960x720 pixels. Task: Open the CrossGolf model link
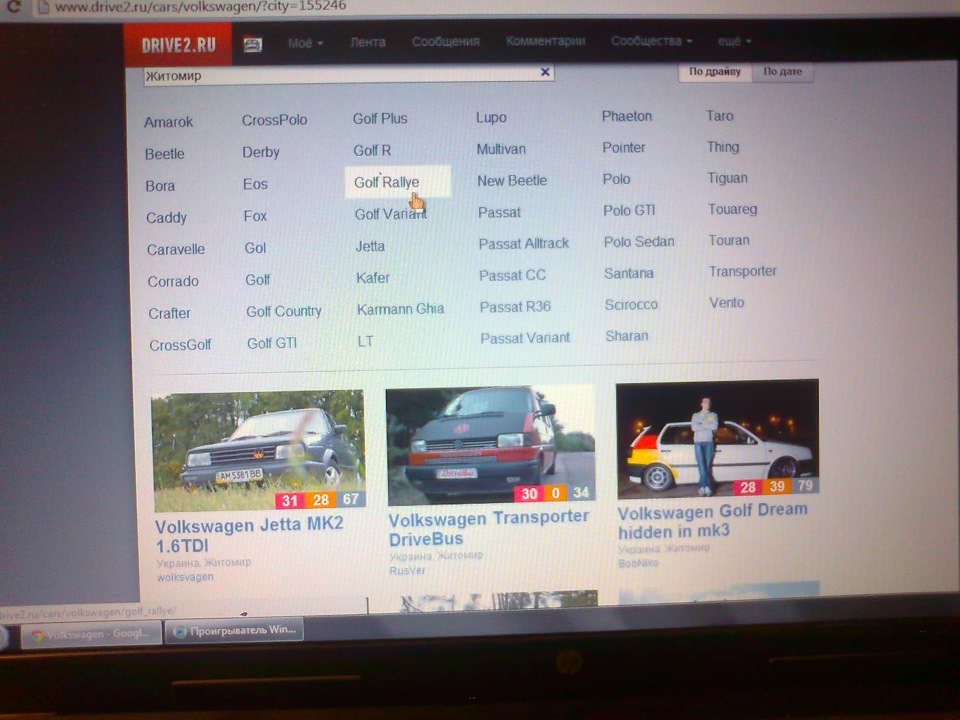pyautogui.click(x=180, y=345)
